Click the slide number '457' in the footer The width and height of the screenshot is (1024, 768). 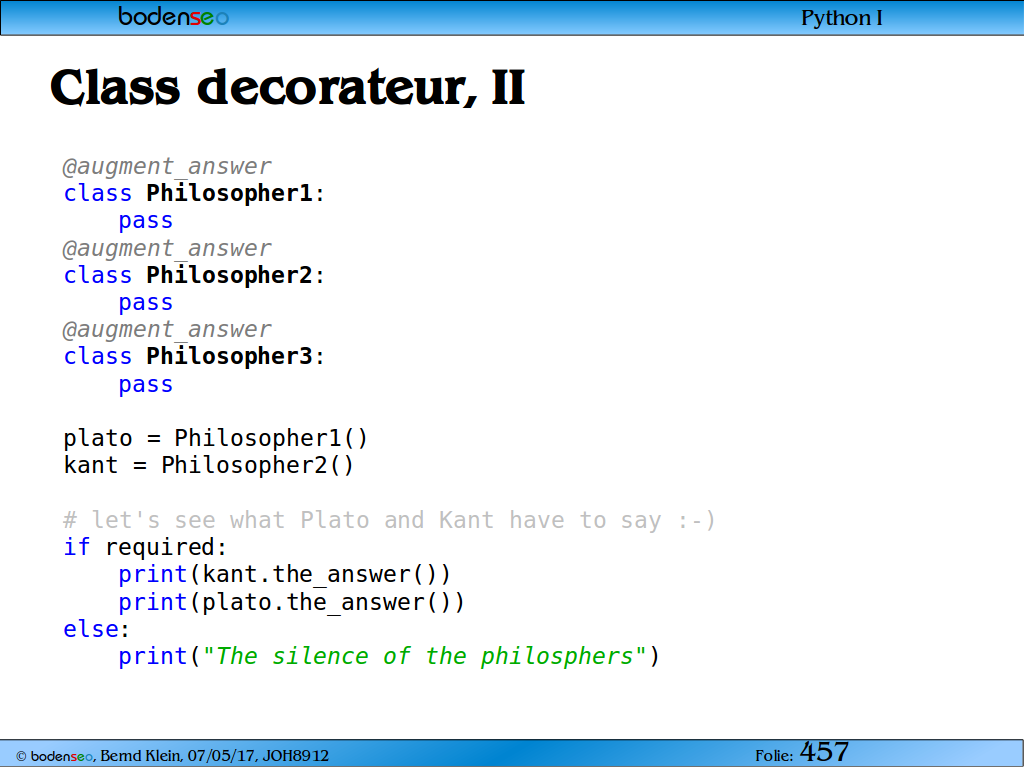point(824,752)
